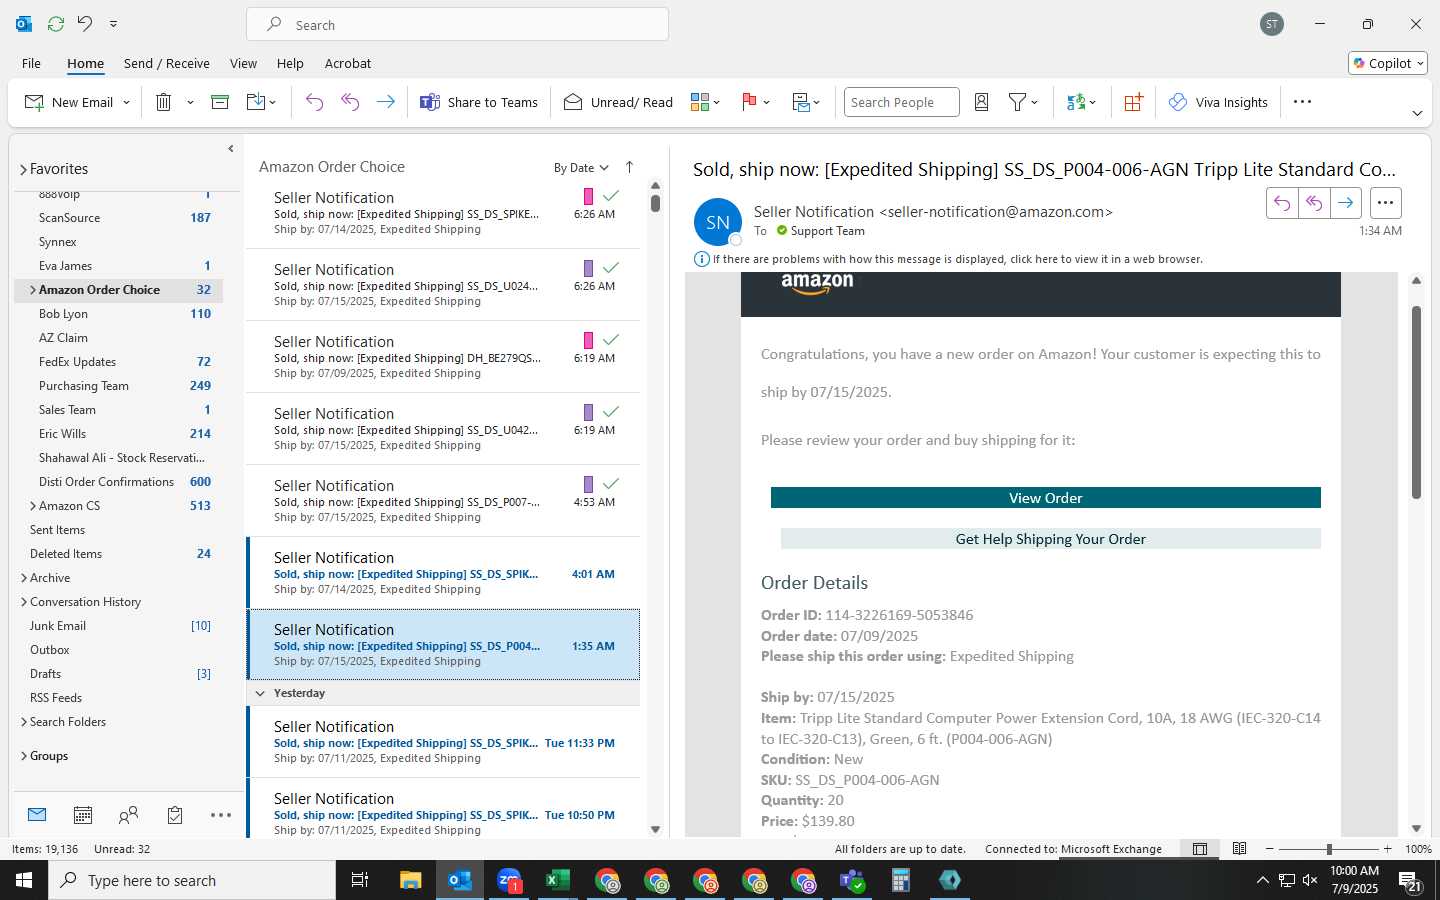Click the Filter Email funnel icon

point(1017,102)
